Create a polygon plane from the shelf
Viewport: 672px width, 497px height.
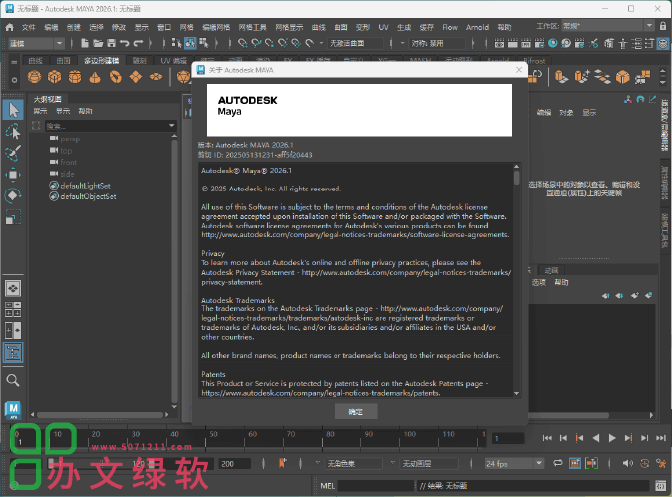click(136, 77)
